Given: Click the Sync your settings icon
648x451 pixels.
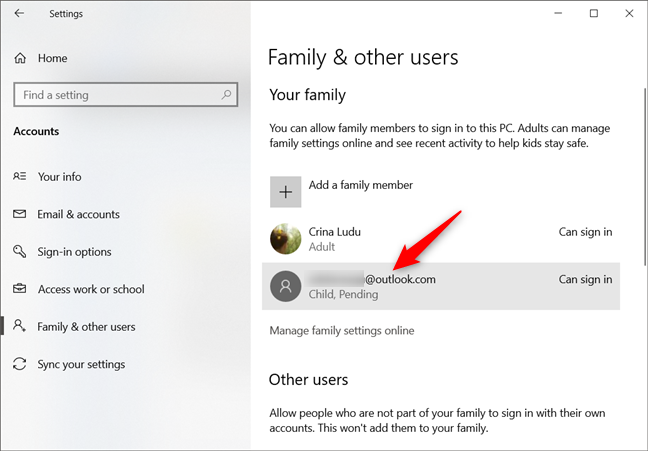Looking at the screenshot, I should tap(20, 364).
